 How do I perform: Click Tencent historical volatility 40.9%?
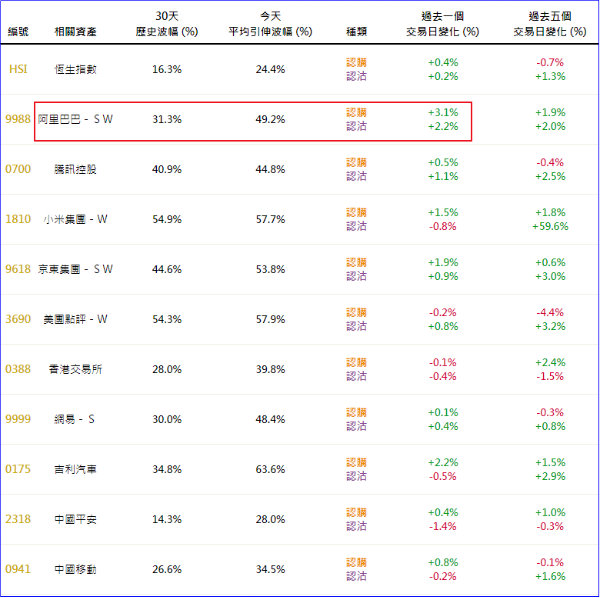167,169
